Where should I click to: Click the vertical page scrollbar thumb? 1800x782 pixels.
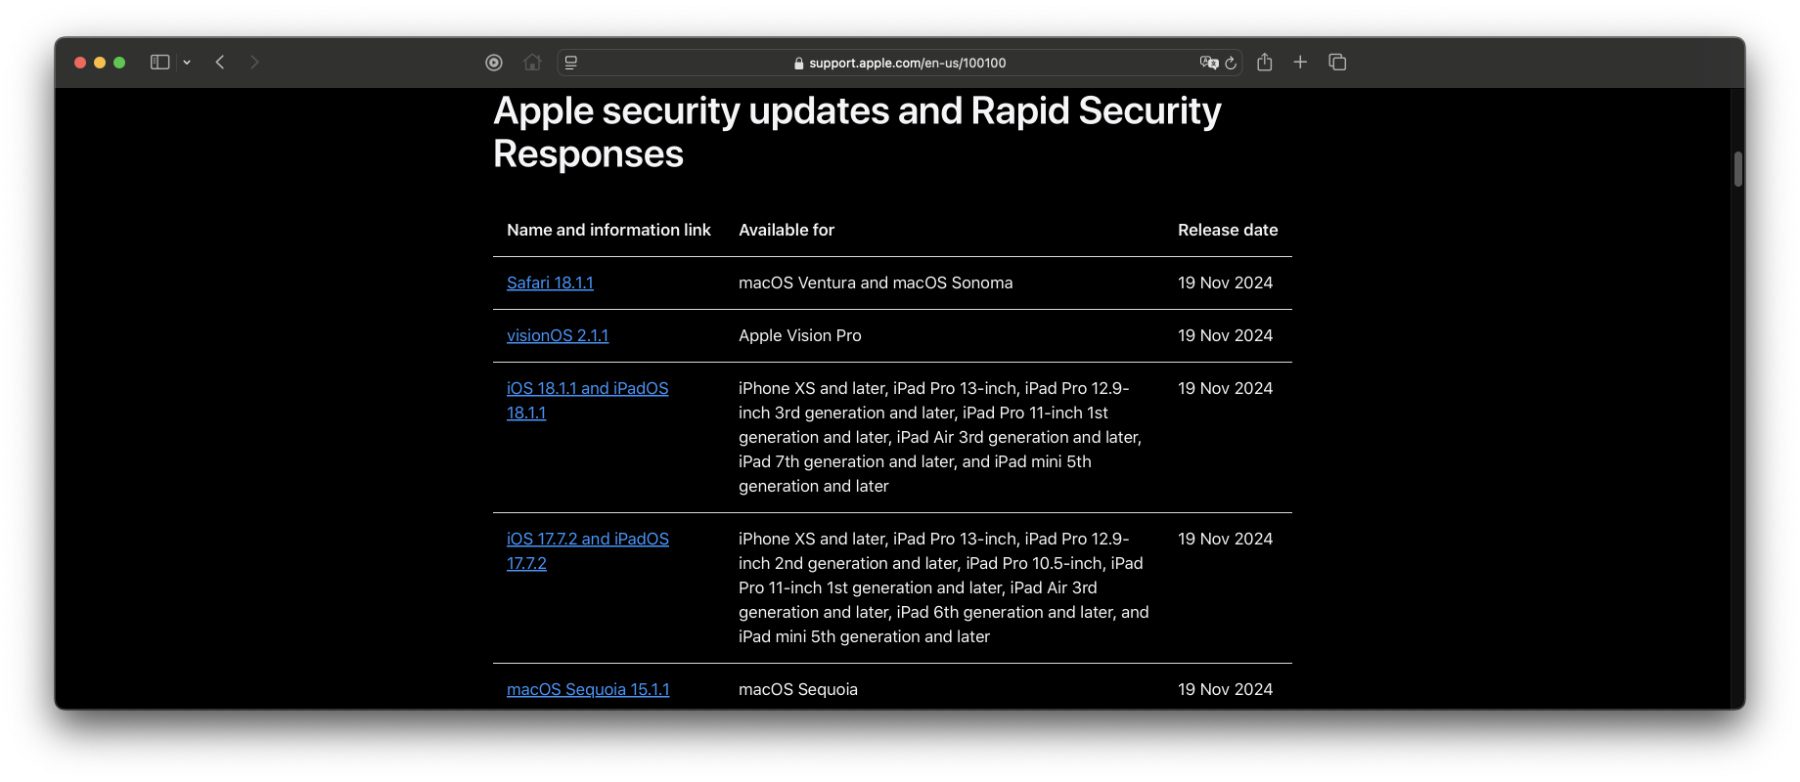click(1738, 169)
